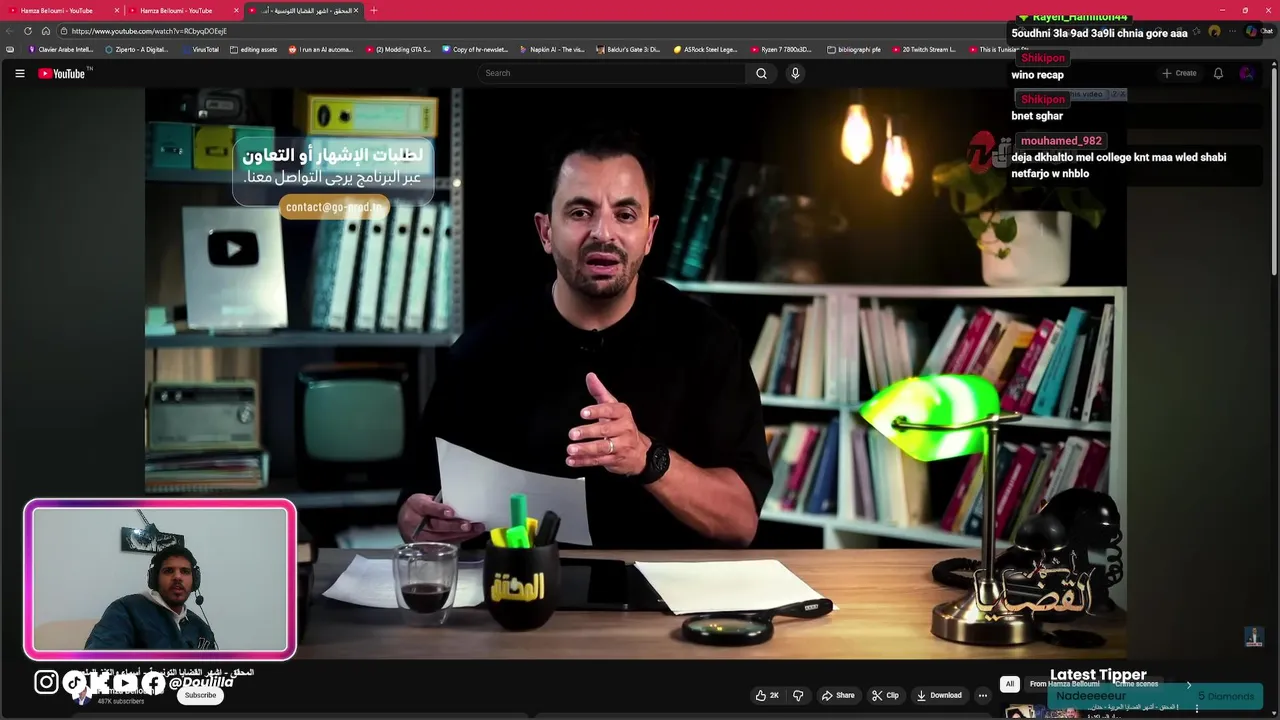This screenshot has height=720, width=1280.
Task: Click the search magnifier button
Action: [761, 73]
